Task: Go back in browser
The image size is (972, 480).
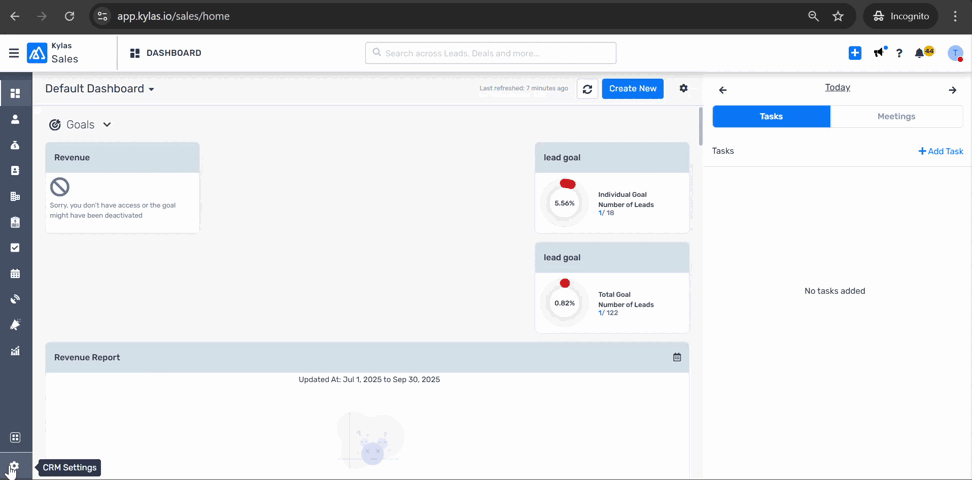Action: tap(14, 16)
